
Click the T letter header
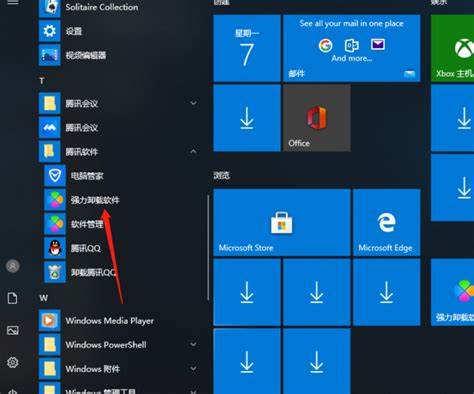point(42,81)
